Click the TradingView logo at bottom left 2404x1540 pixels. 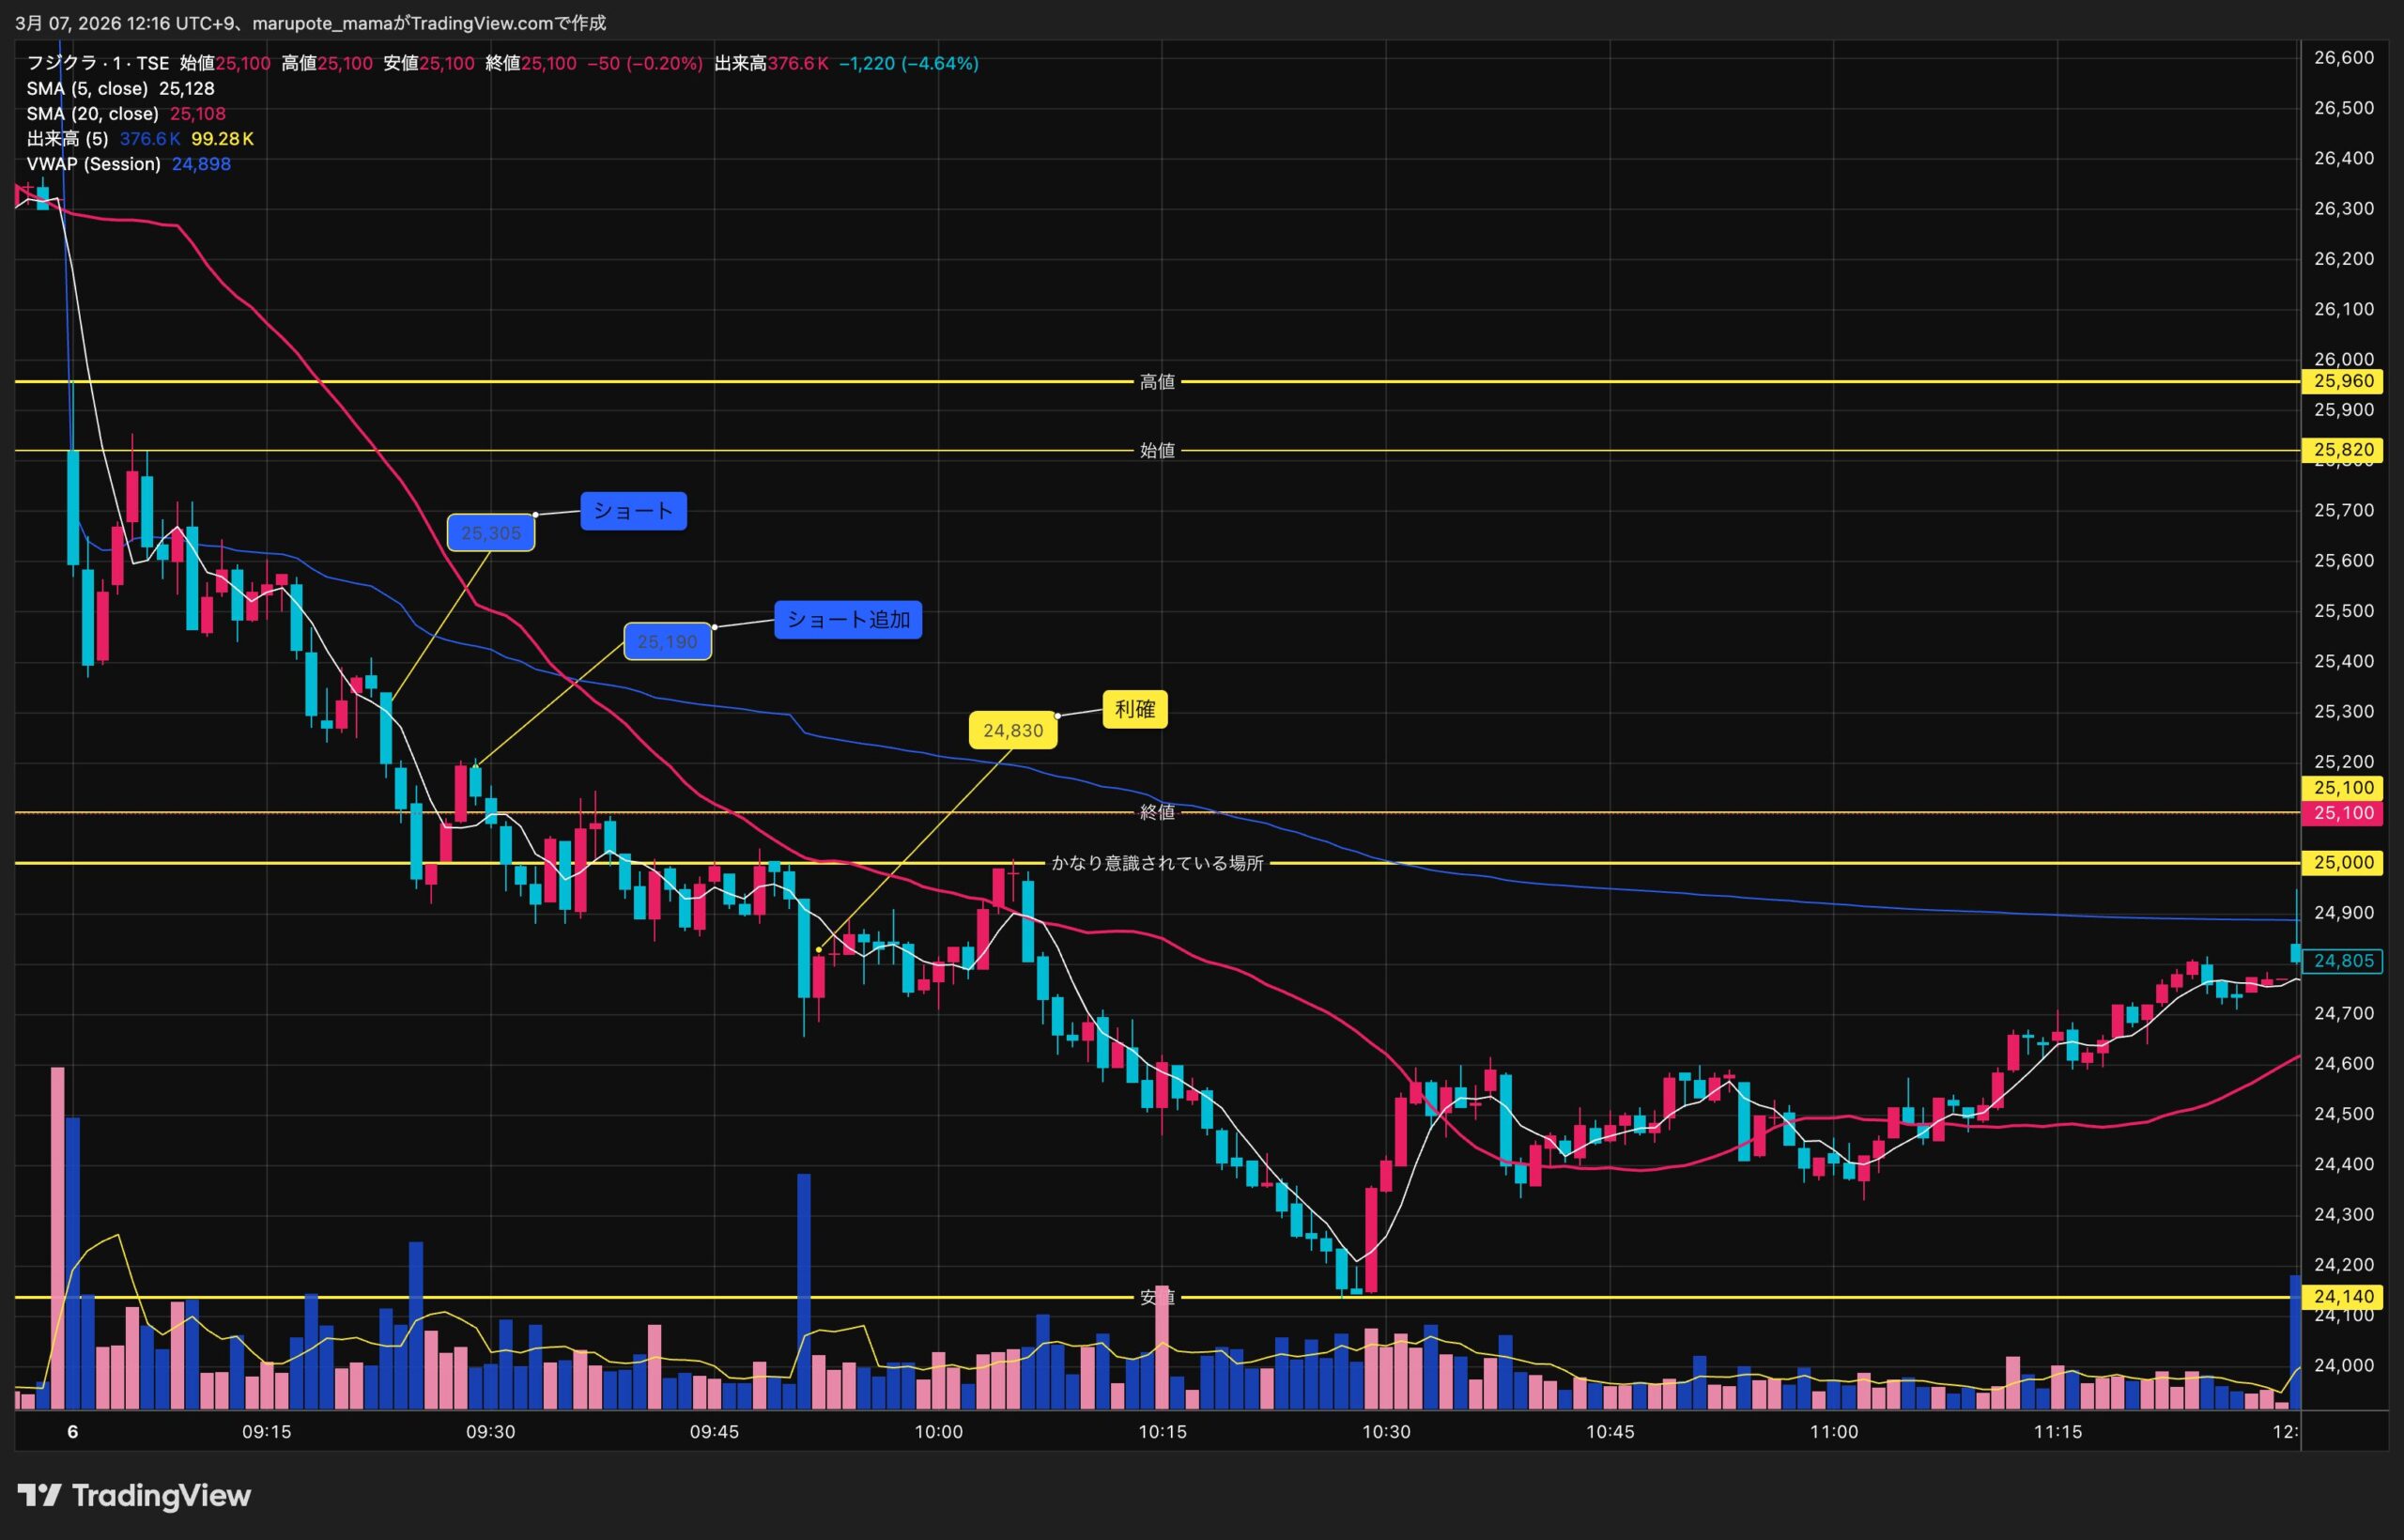point(134,1496)
